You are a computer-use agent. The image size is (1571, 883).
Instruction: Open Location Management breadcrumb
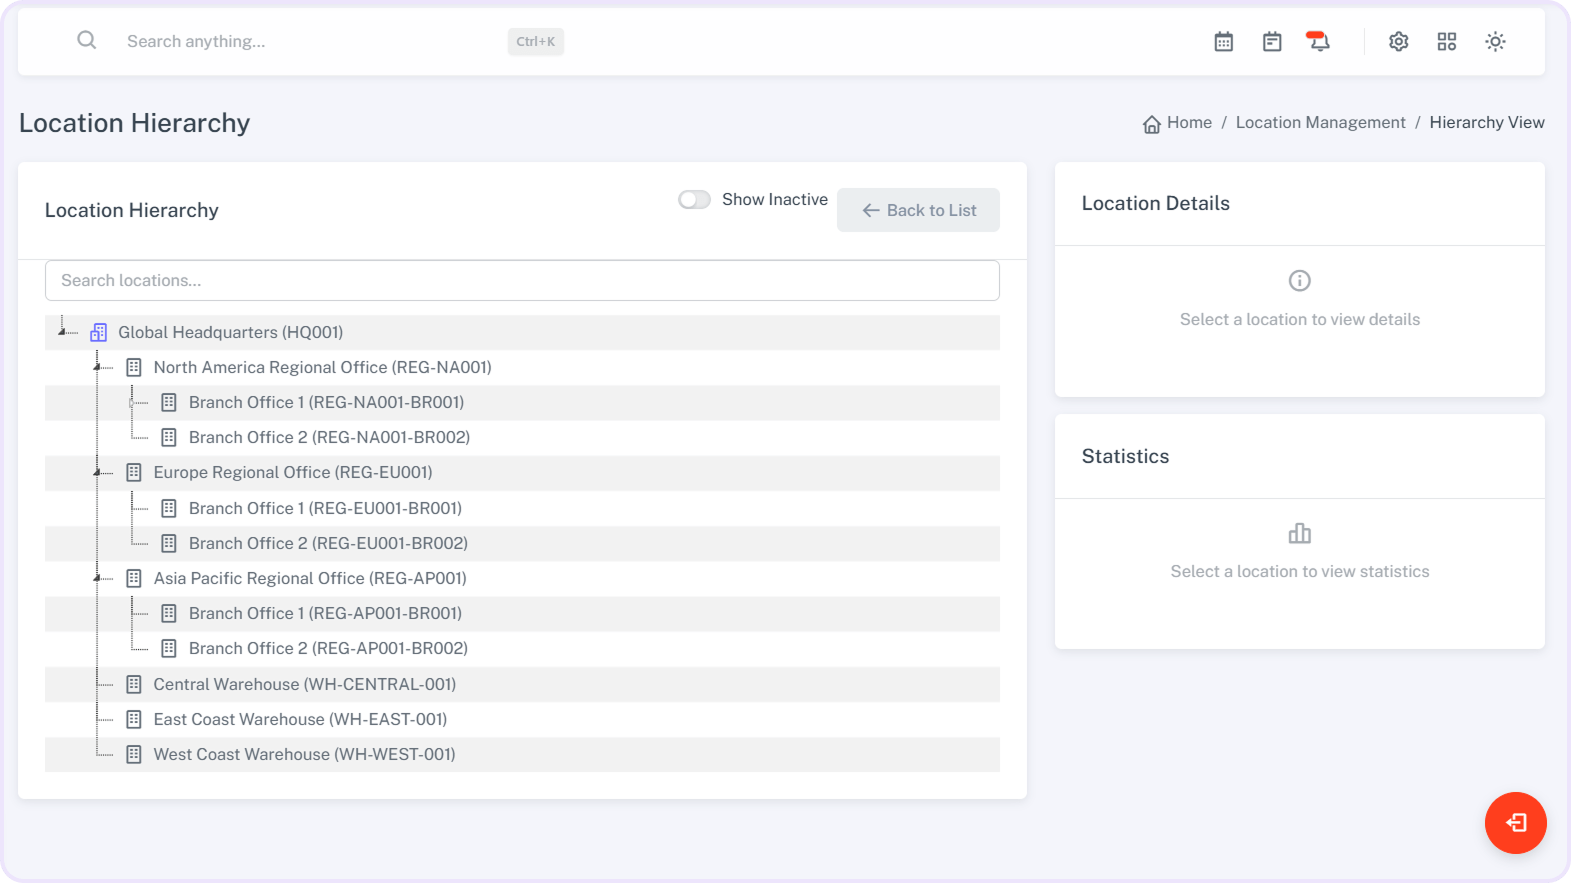[1320, 123]
